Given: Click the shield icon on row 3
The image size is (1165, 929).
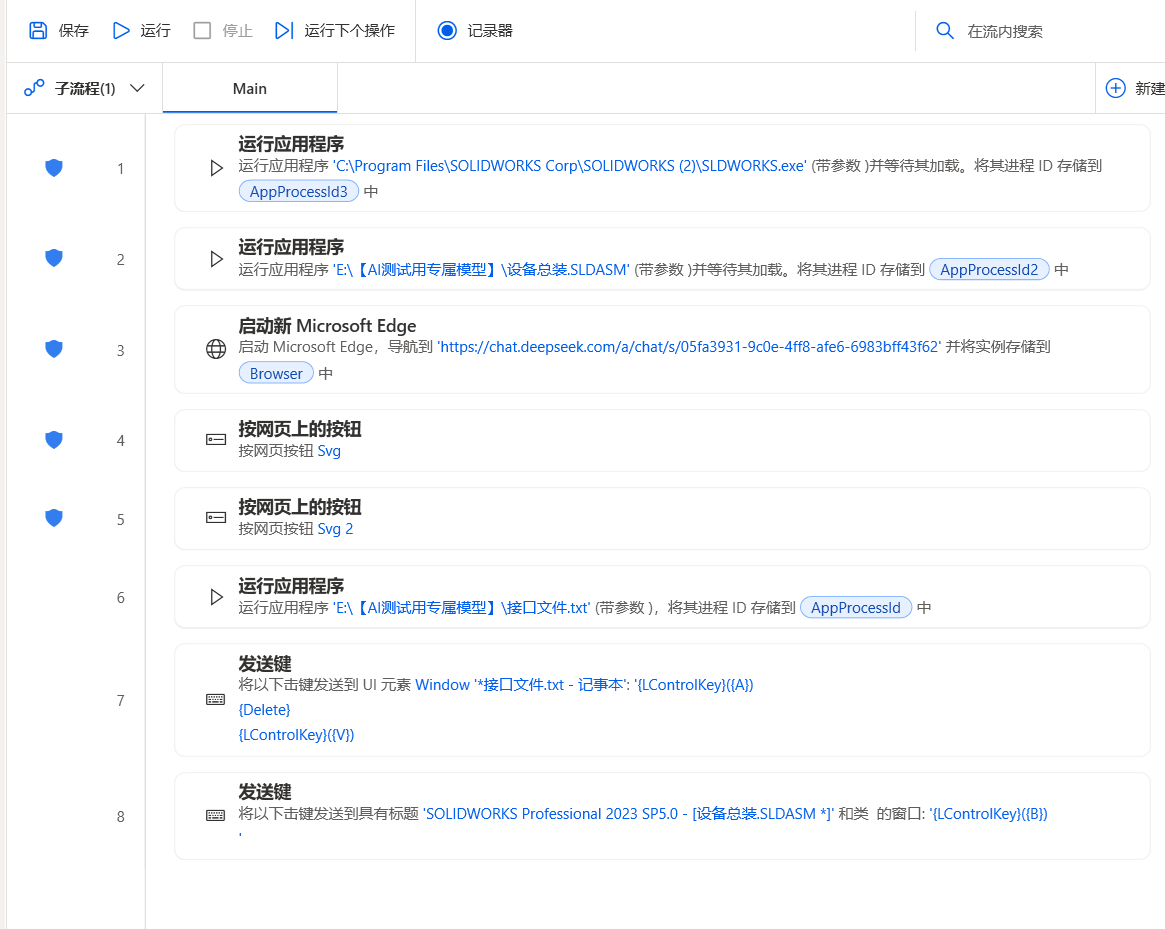Looking at the screenshot, I should (x=53, y=349).
